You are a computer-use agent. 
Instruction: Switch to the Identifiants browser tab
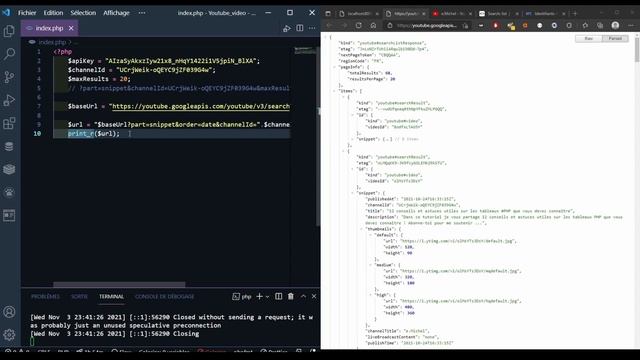[x=545, y=13]
